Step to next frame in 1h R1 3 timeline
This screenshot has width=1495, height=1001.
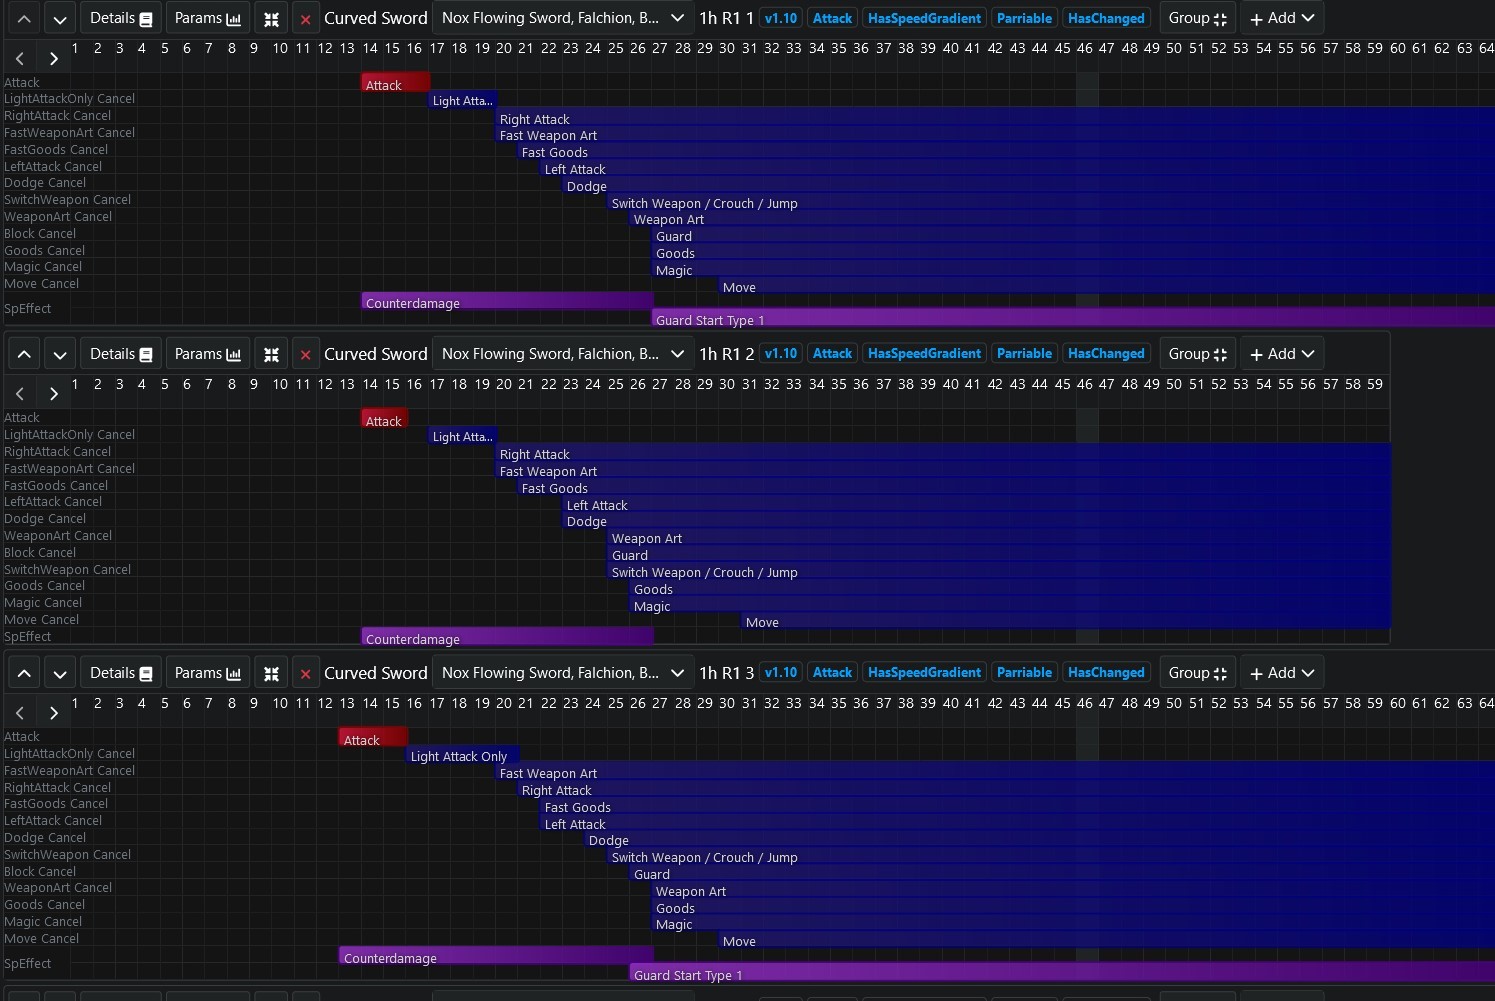pyautogui.click(x=54, y=713)
